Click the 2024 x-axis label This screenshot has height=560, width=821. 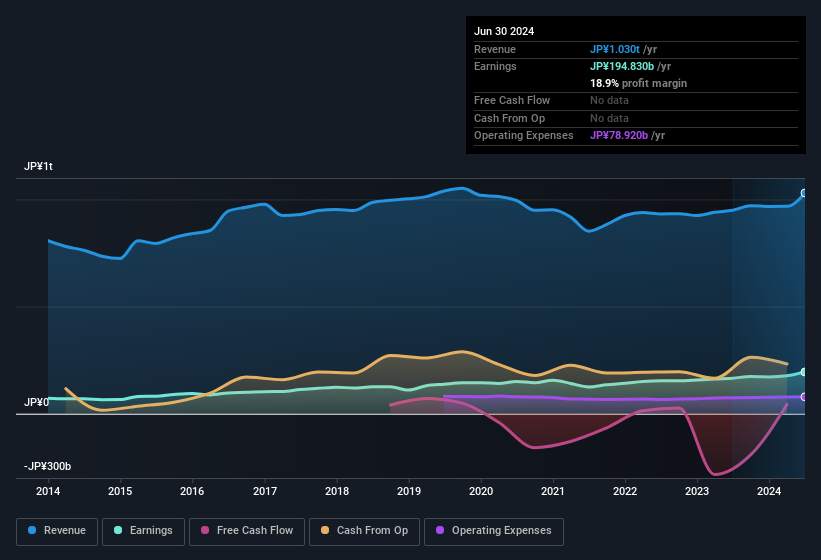[769, 491]
